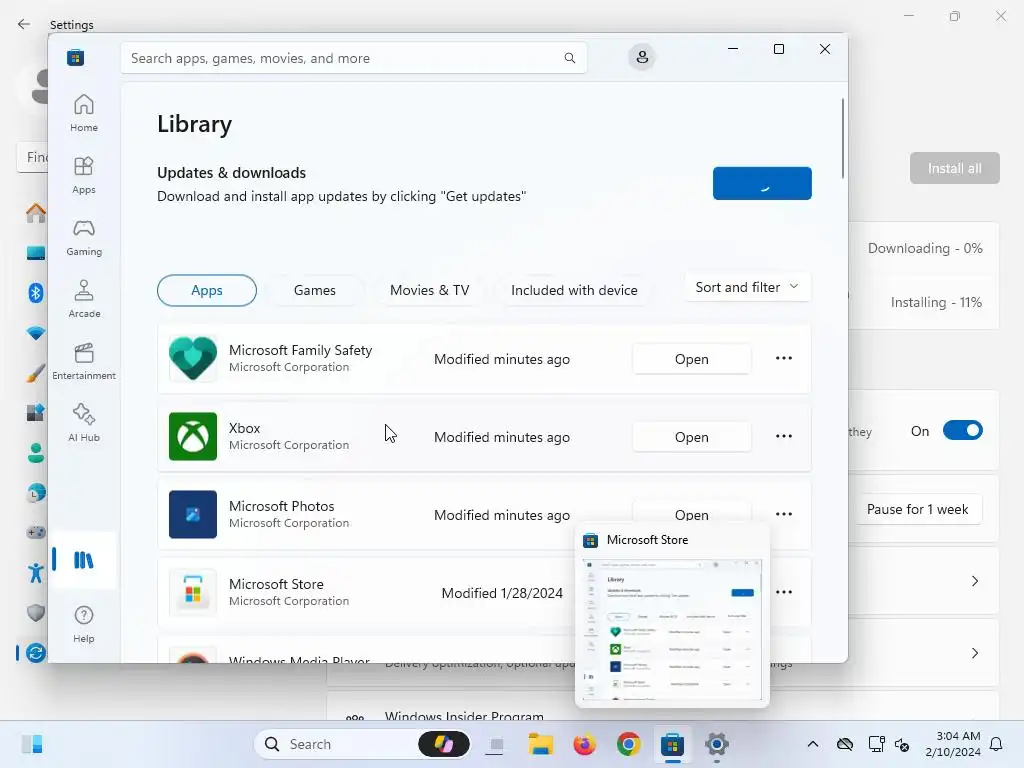Screen dimensions: 1024x768
Task: Click Installing - 11% status in Settings
Action: 936,302
